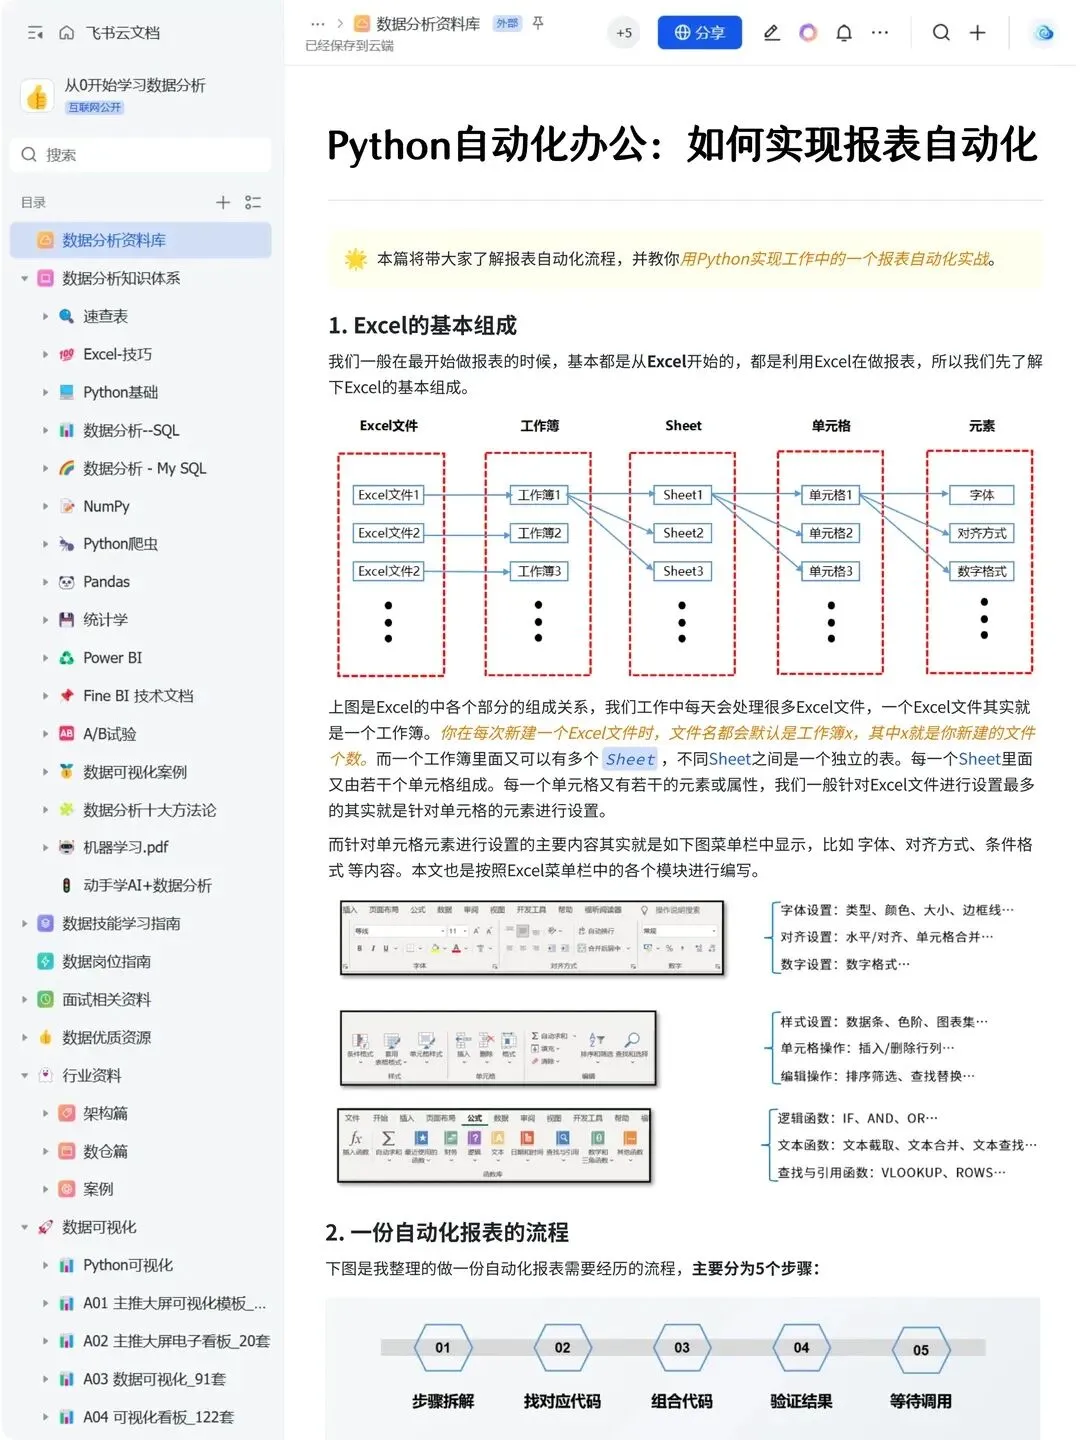Search with the top-right magnifier icon

click(941, 33)
